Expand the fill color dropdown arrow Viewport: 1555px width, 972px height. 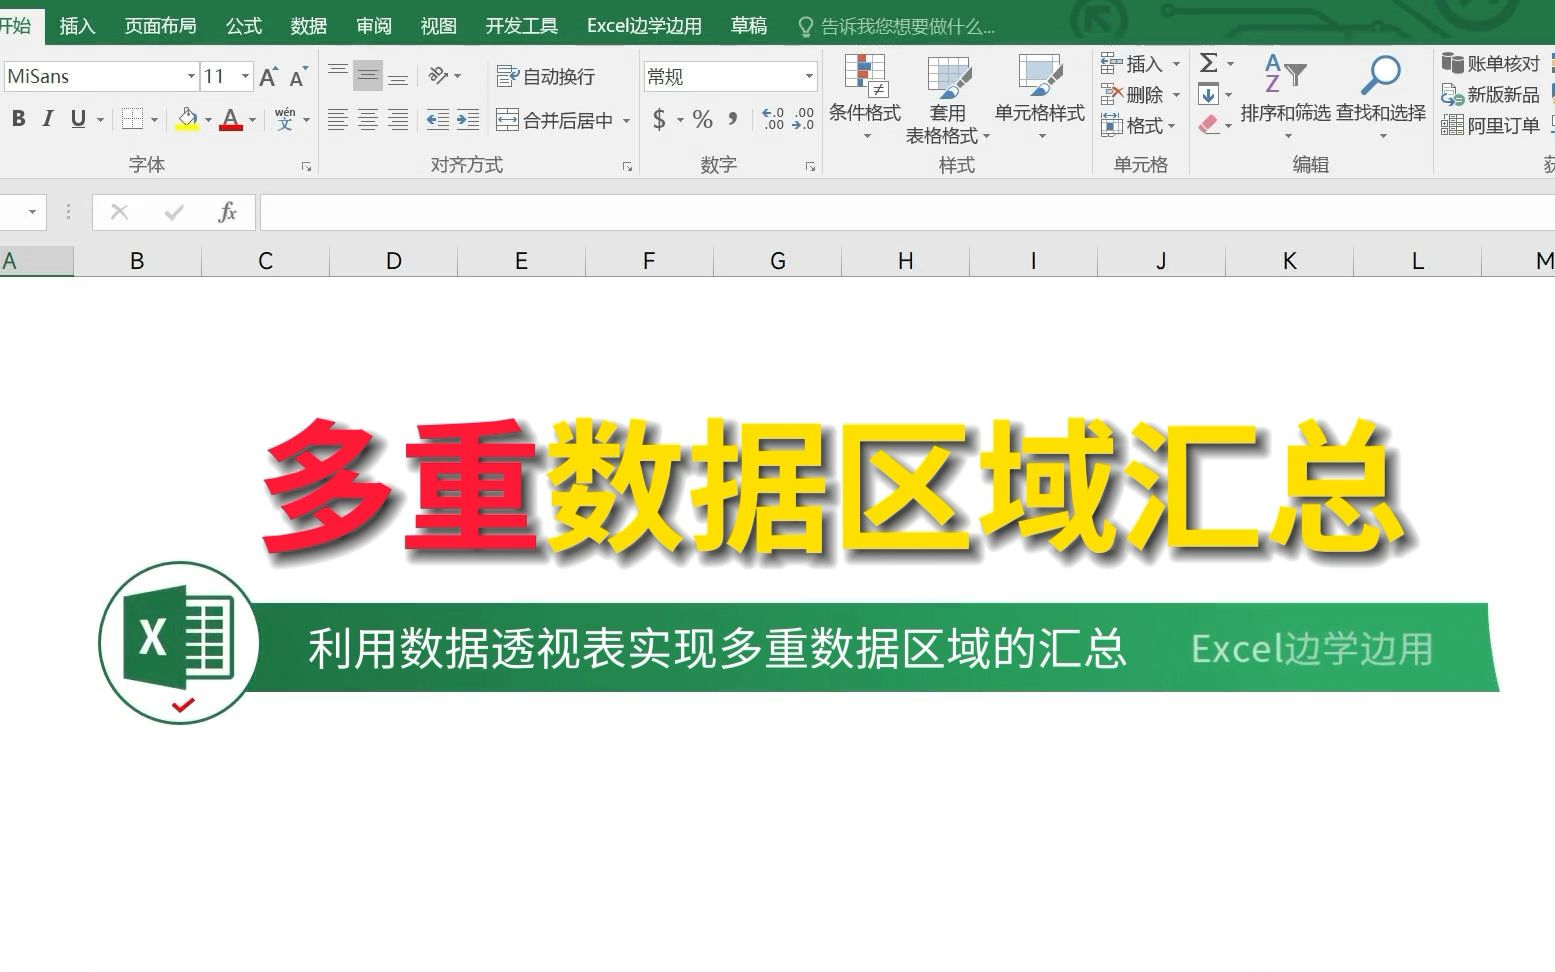tap(208, 120)
